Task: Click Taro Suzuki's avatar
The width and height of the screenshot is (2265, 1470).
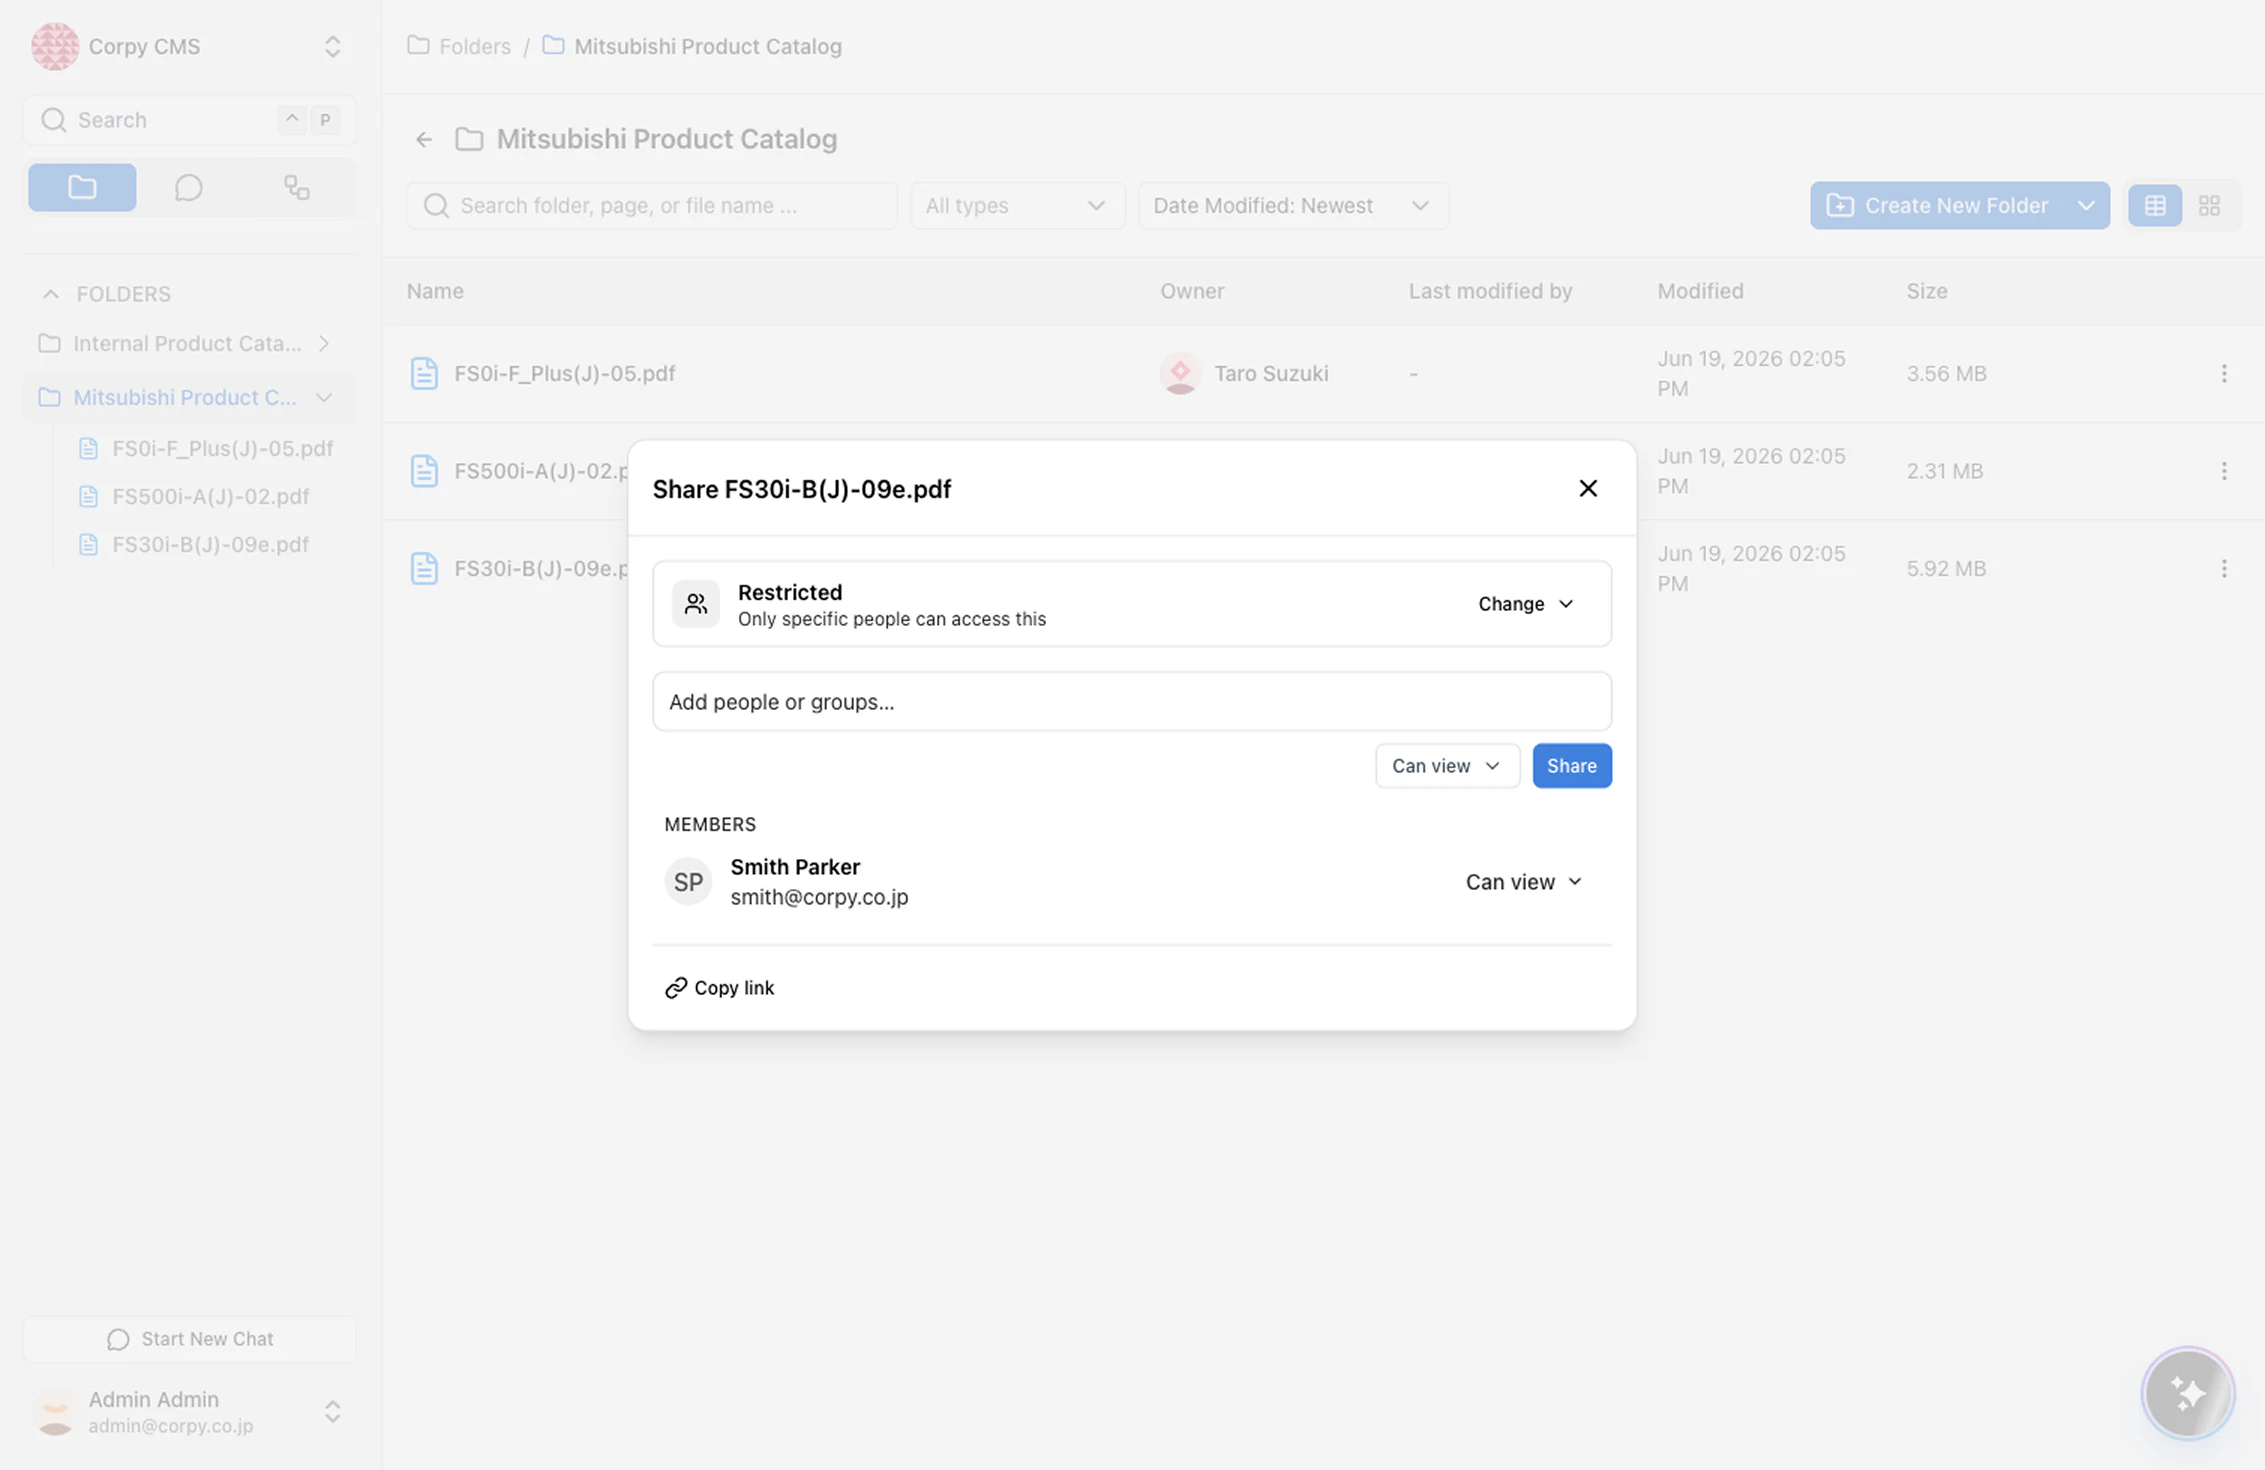Action: (1180, 373)
